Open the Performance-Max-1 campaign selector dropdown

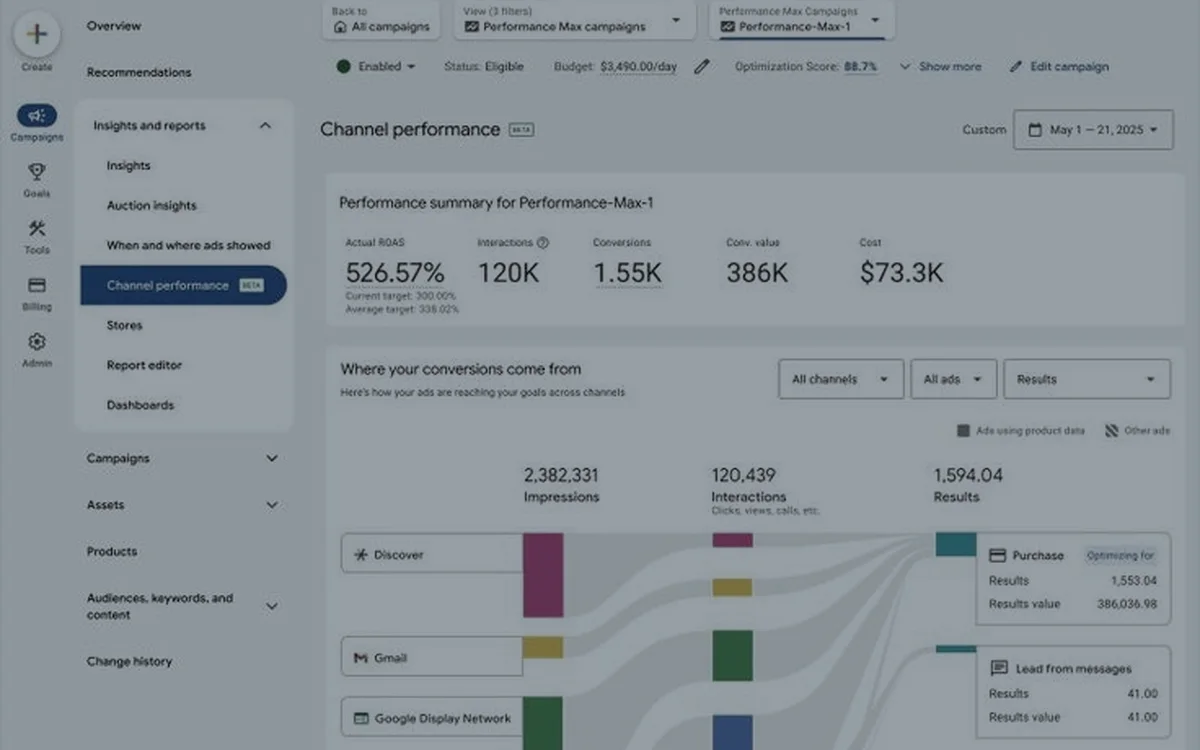tap(802, 20)
